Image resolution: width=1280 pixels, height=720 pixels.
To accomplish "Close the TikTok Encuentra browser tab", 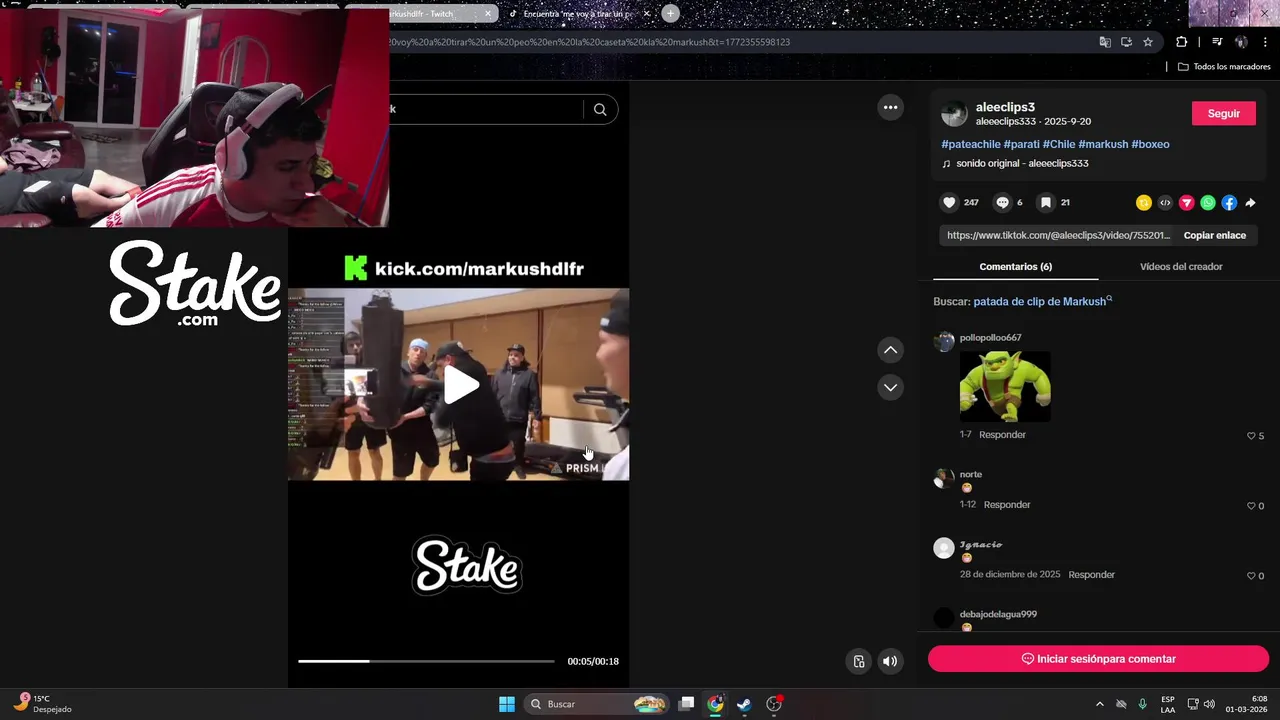I will pos(646,14).
